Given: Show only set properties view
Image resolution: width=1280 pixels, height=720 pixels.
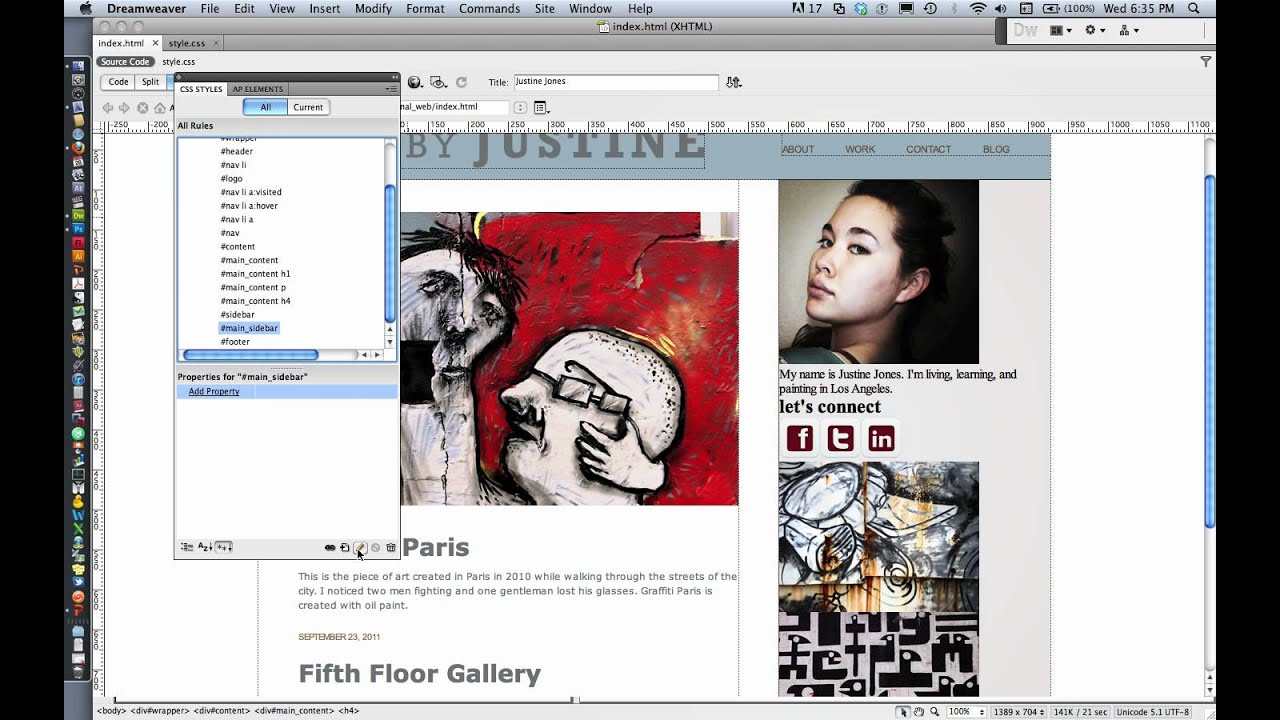Looking at the screenshot, I should (224, 547).
